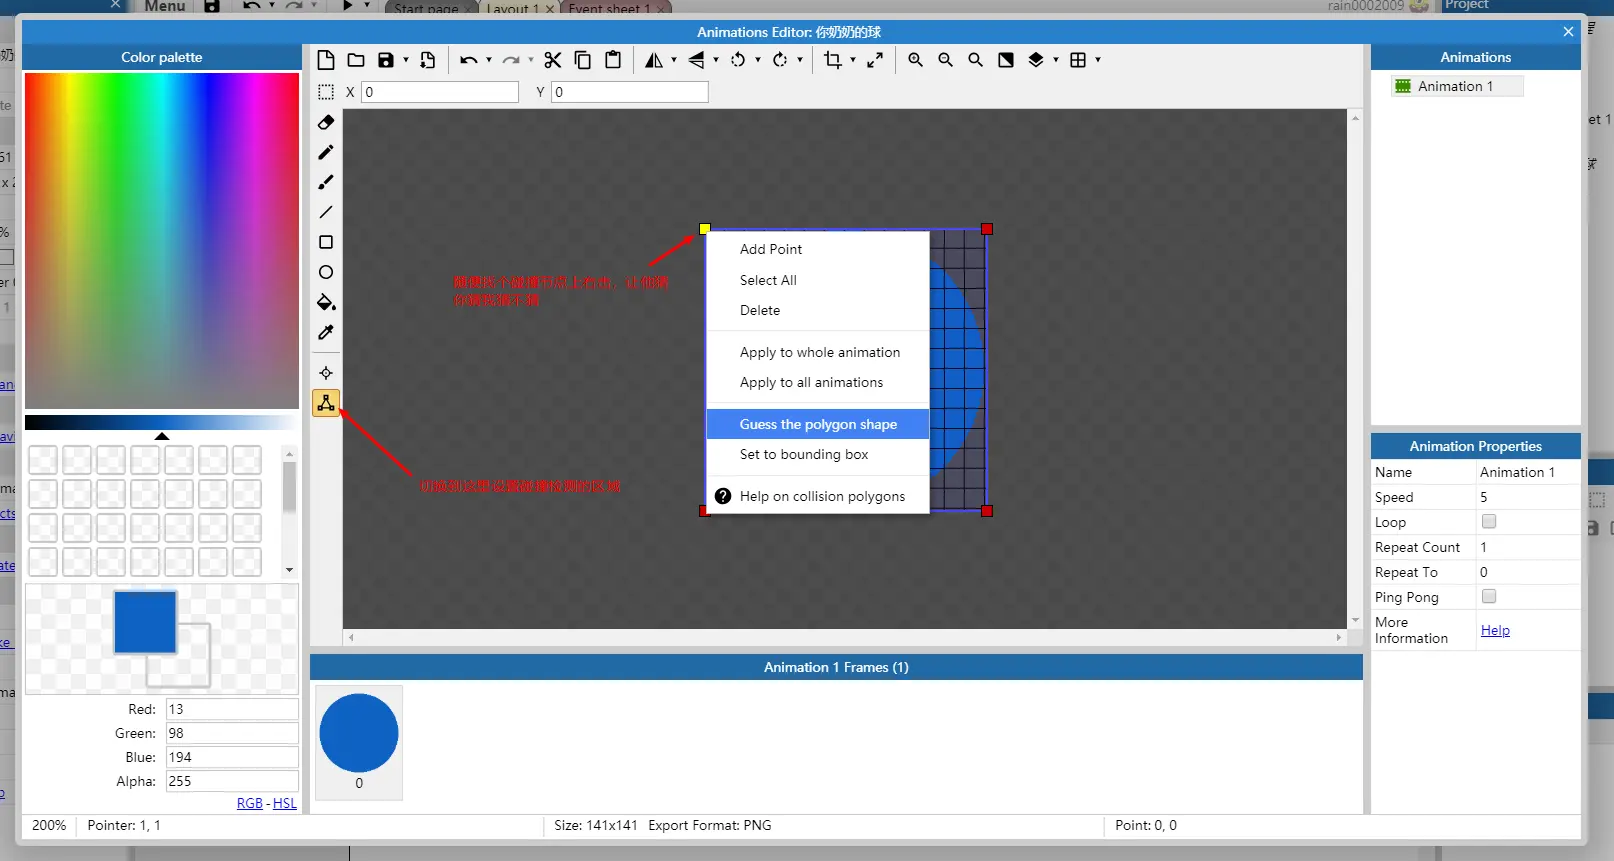This screenshot has height=861, width=1614.
Task: Zoom in with the plus magnifier
Action: click(x=915, y=60)
